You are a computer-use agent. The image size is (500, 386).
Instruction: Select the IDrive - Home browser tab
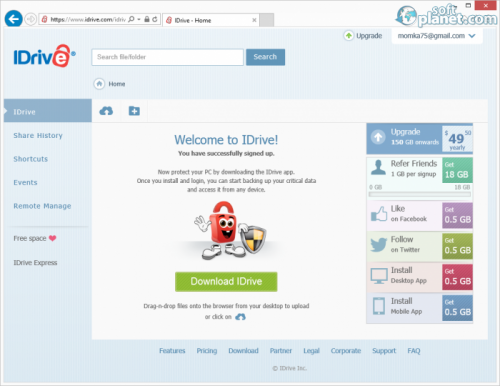click(x=211, y=20)
